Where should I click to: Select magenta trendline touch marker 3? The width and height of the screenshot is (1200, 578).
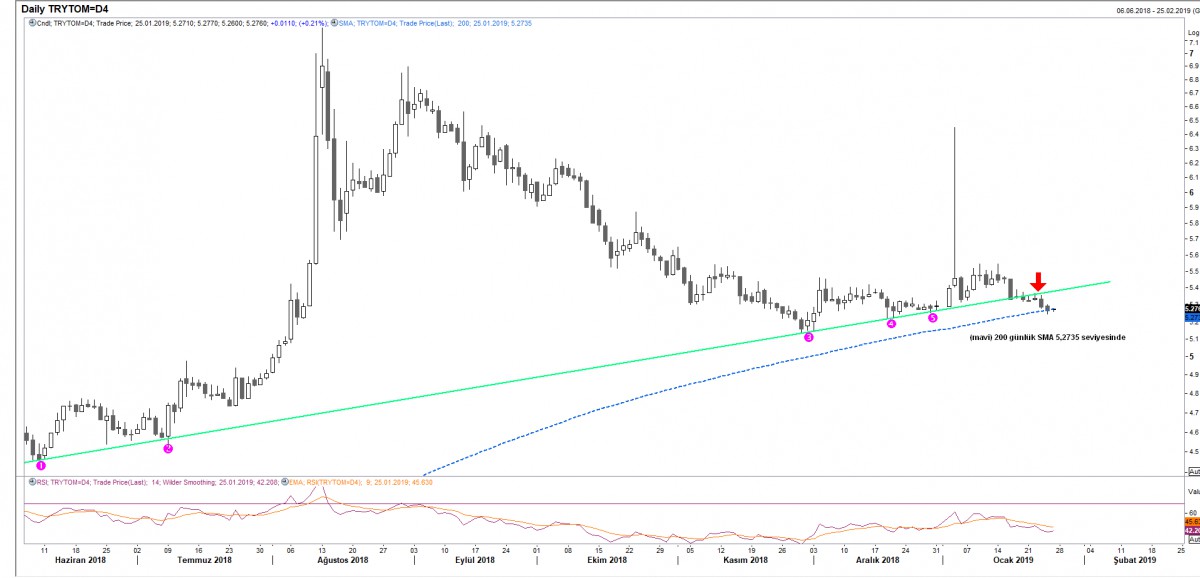point(809,337)
